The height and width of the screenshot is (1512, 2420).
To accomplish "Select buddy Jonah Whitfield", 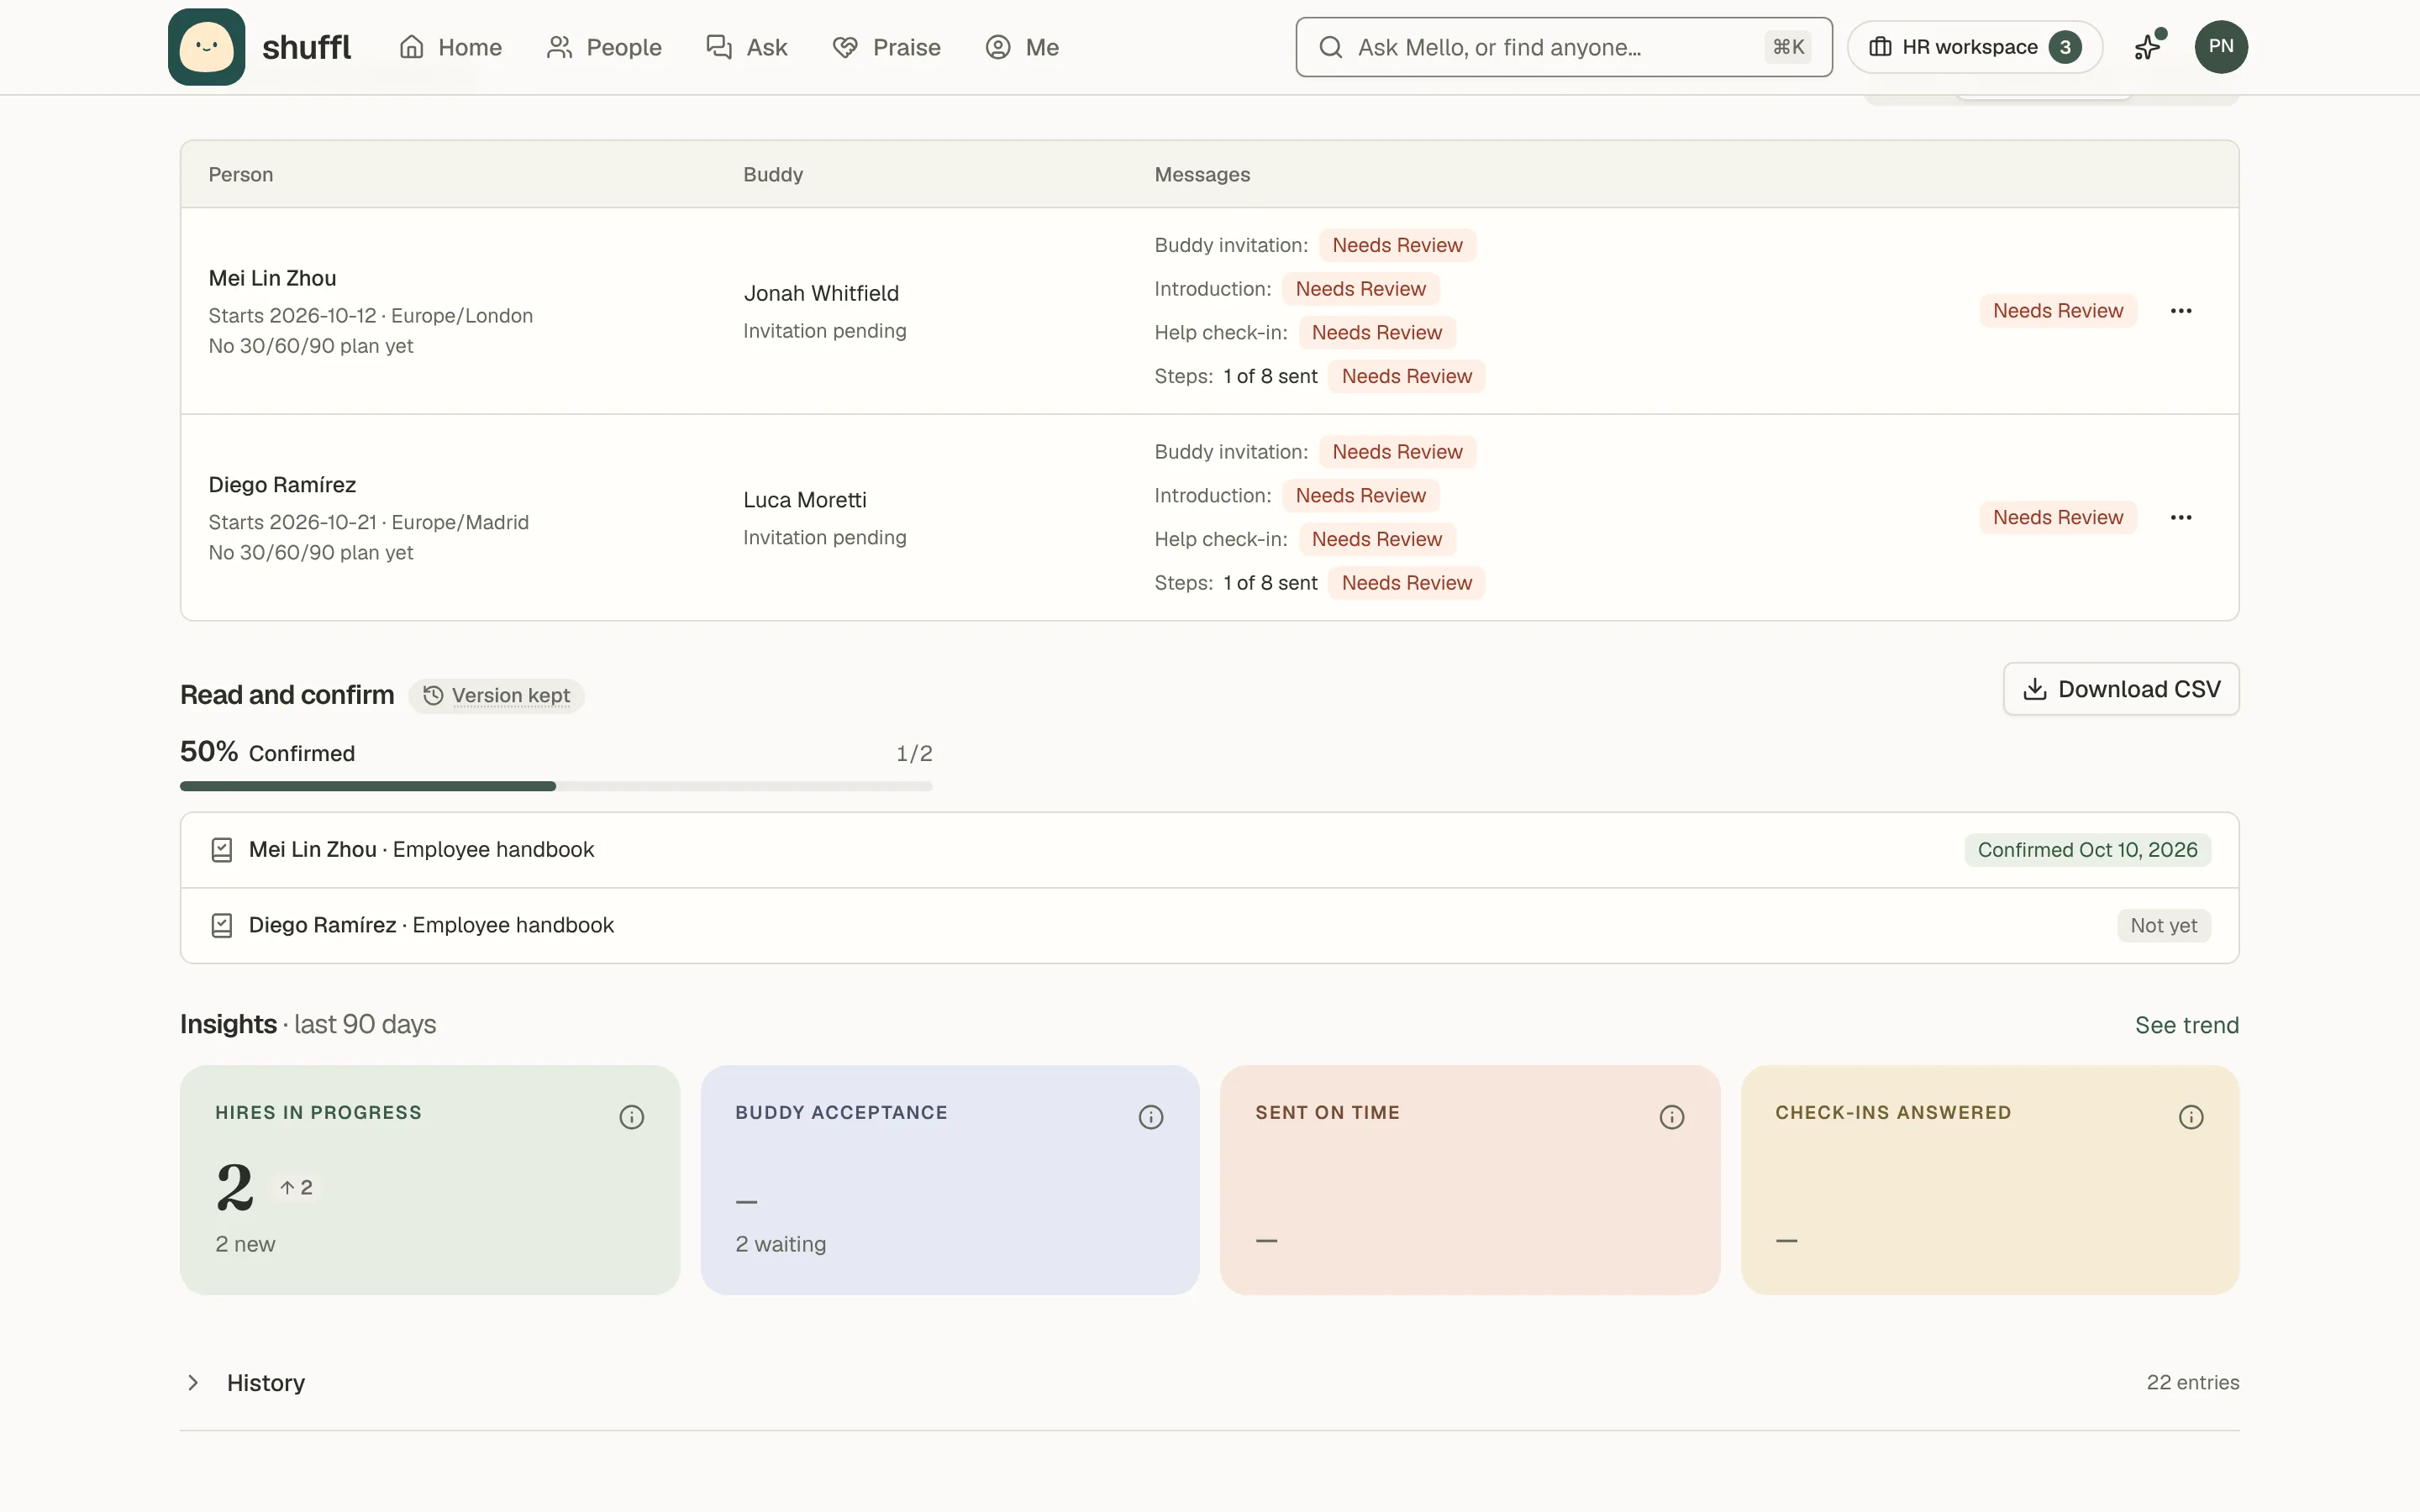I will (821, 293).
